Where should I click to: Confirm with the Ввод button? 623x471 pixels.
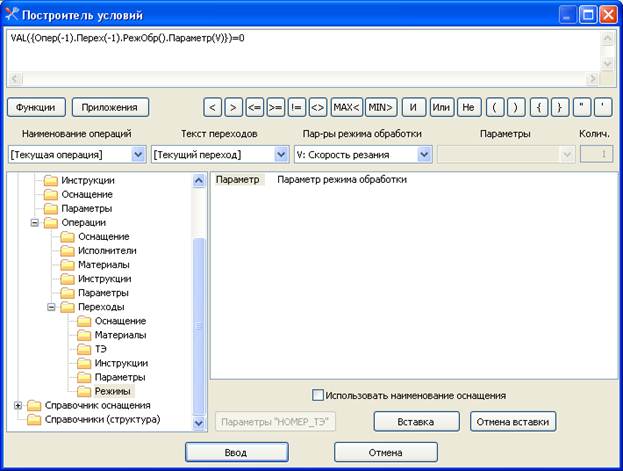click(x=236, y=452)
